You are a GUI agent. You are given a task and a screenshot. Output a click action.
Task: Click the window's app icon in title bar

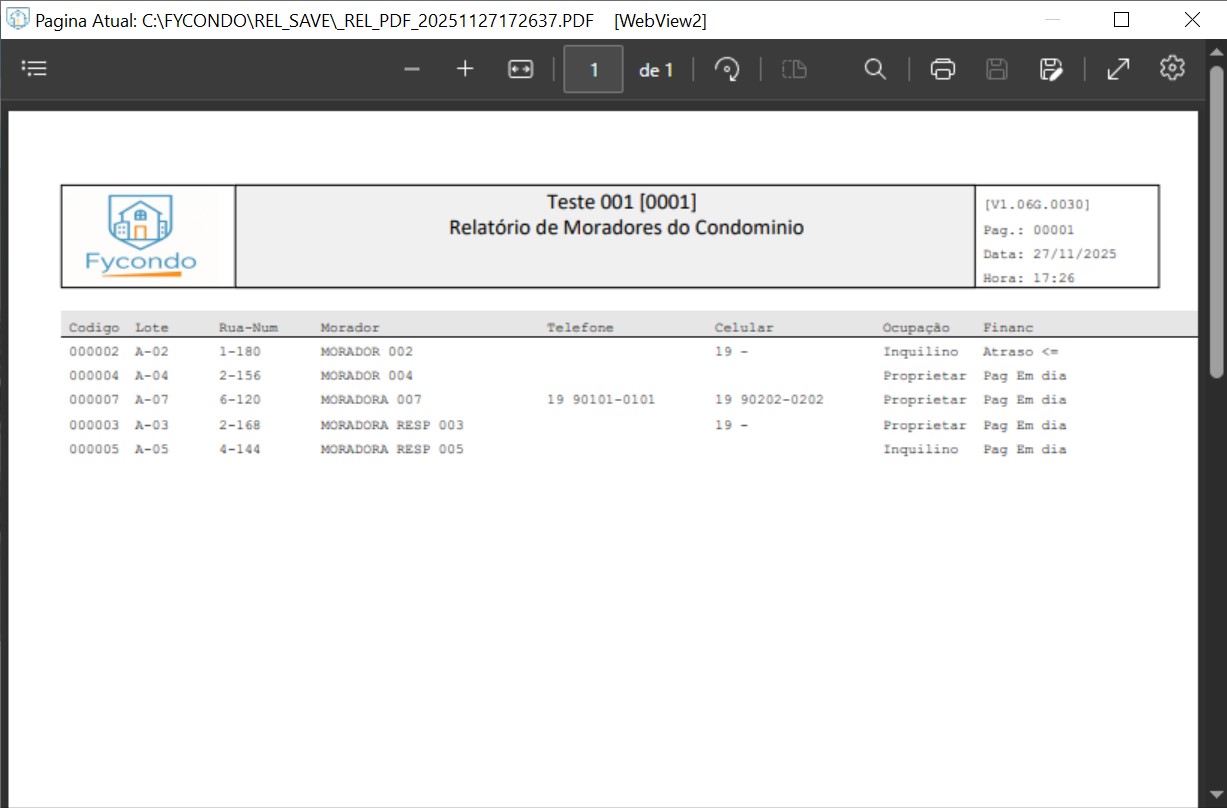point(18,19)
